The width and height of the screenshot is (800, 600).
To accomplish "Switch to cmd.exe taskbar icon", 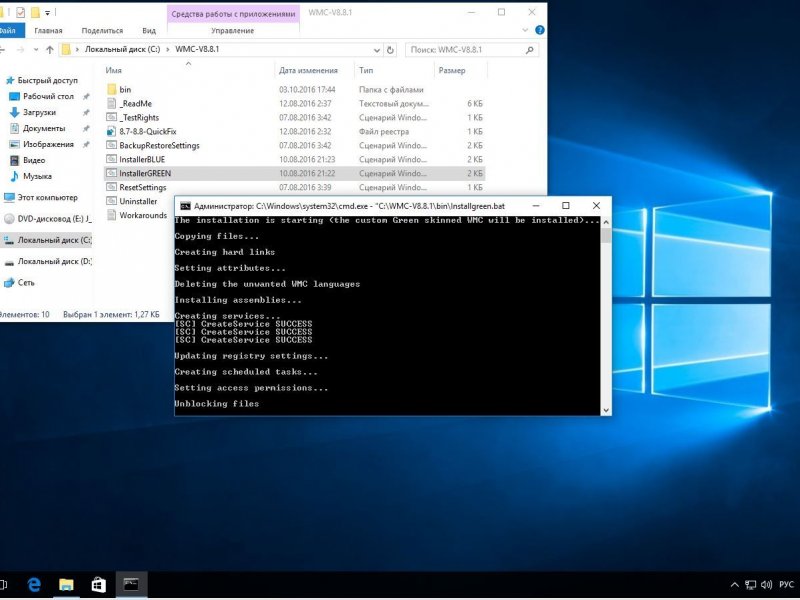I will [x=131, y=585].
